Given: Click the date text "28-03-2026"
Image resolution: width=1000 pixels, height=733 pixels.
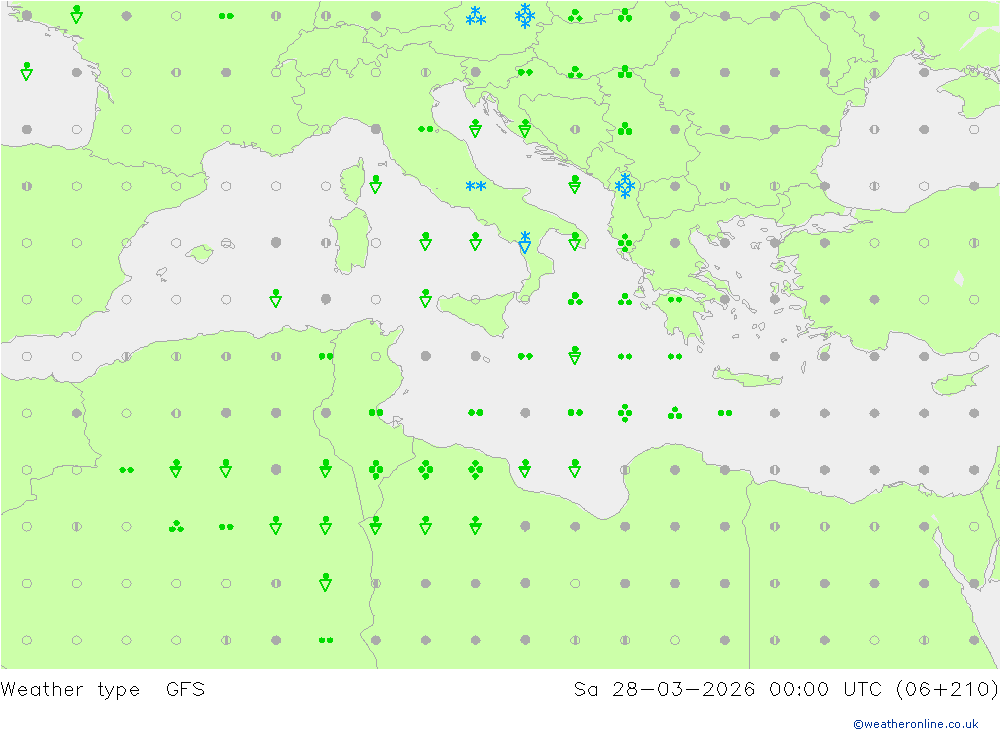Looking at the screenshot, I should [x=684, y=690].
